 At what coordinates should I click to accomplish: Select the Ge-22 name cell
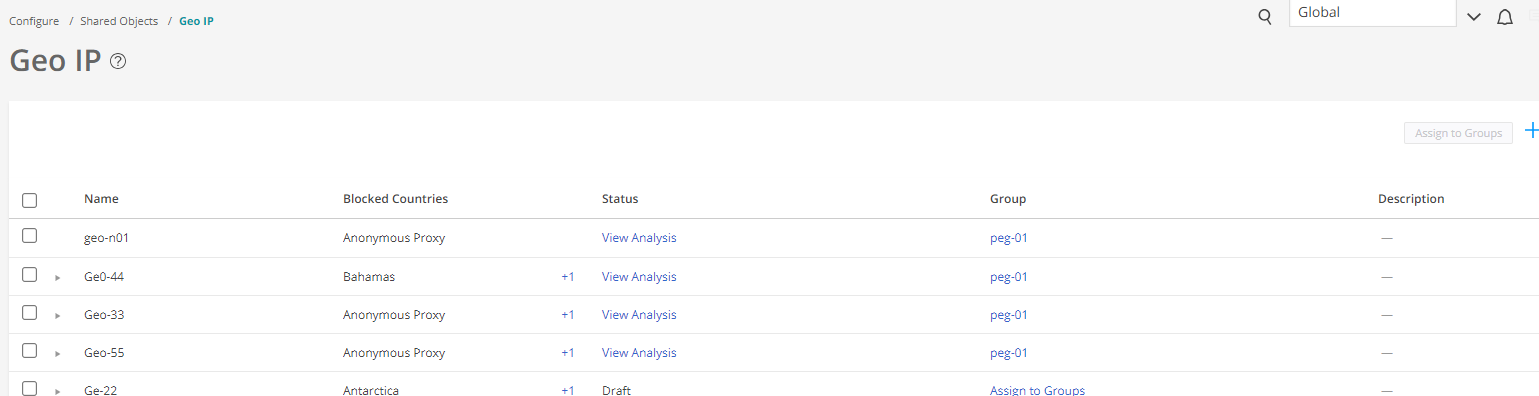click(x=101, y=390)
